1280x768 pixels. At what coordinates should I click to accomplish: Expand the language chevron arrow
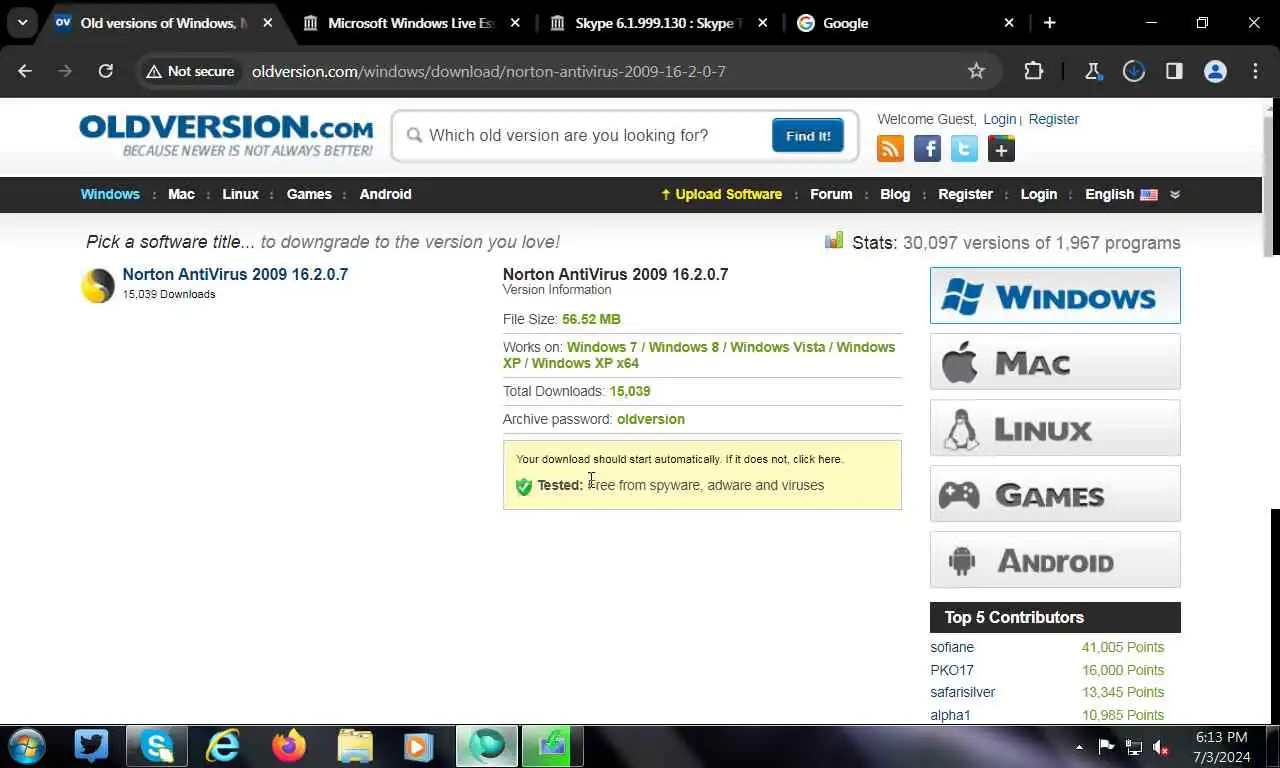[1175, 195]
